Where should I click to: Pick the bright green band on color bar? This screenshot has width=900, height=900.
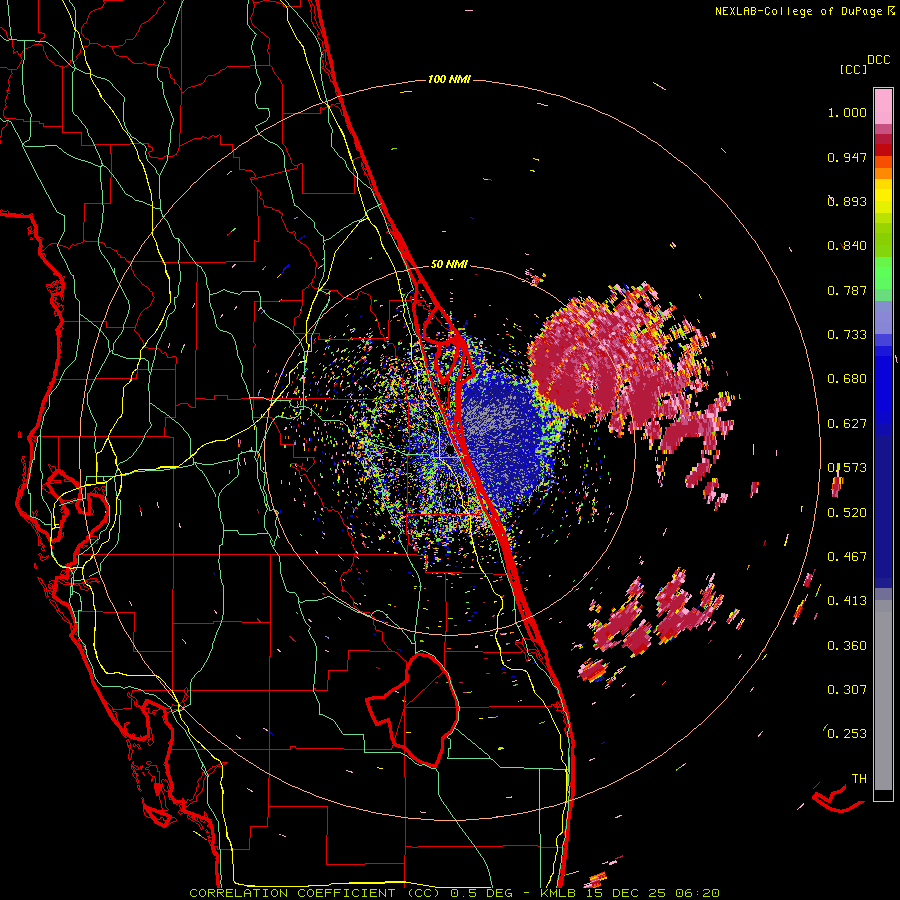883,273
